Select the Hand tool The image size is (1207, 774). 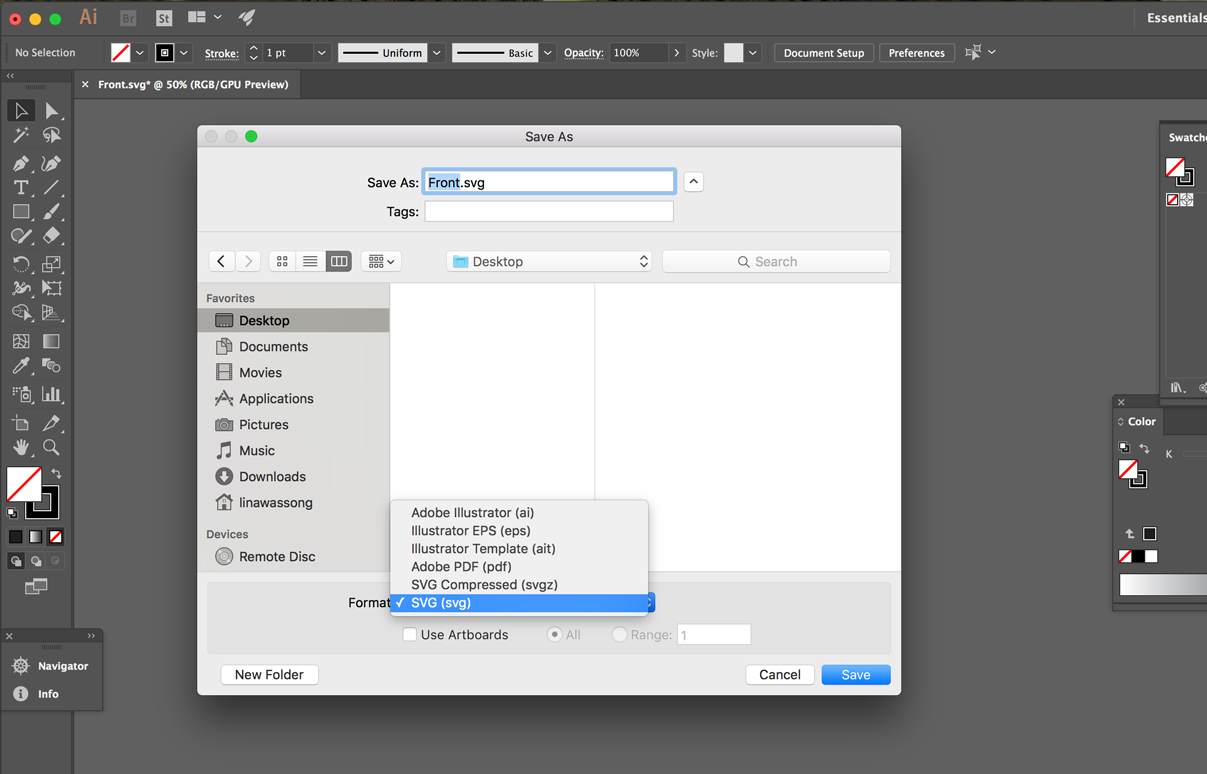click(x=21, y=447)
